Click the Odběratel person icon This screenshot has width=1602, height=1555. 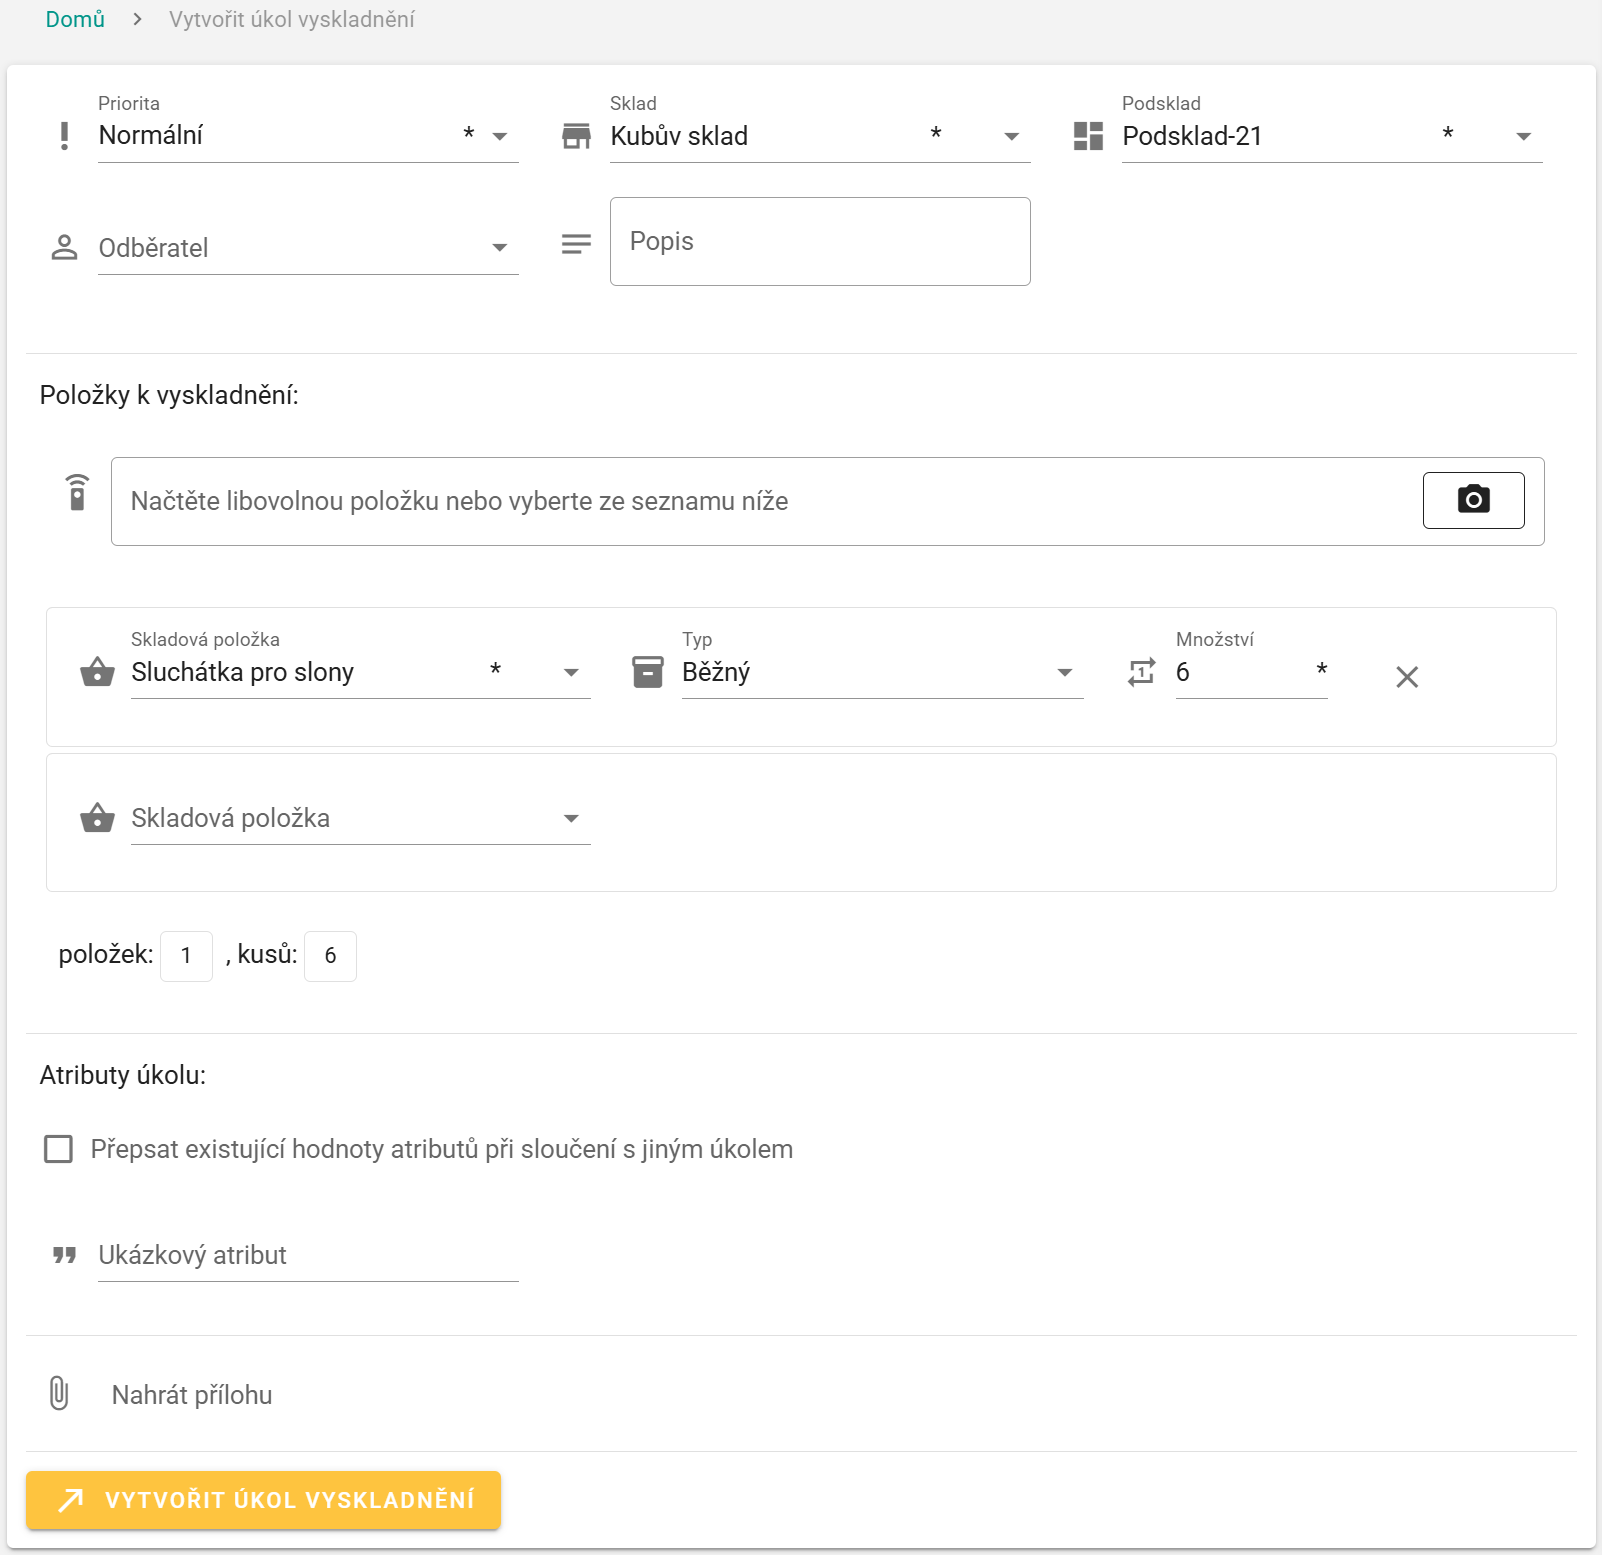click(65, 247)
